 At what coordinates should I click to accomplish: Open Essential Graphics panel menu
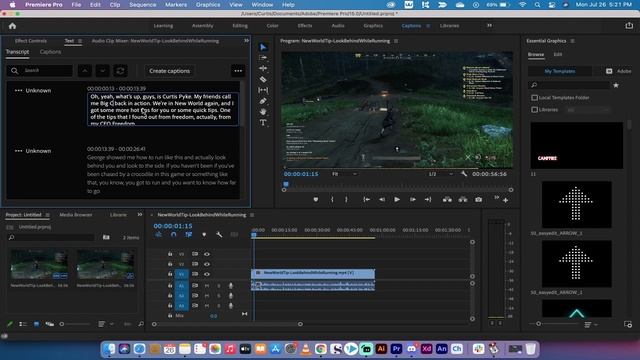(573, 41)
